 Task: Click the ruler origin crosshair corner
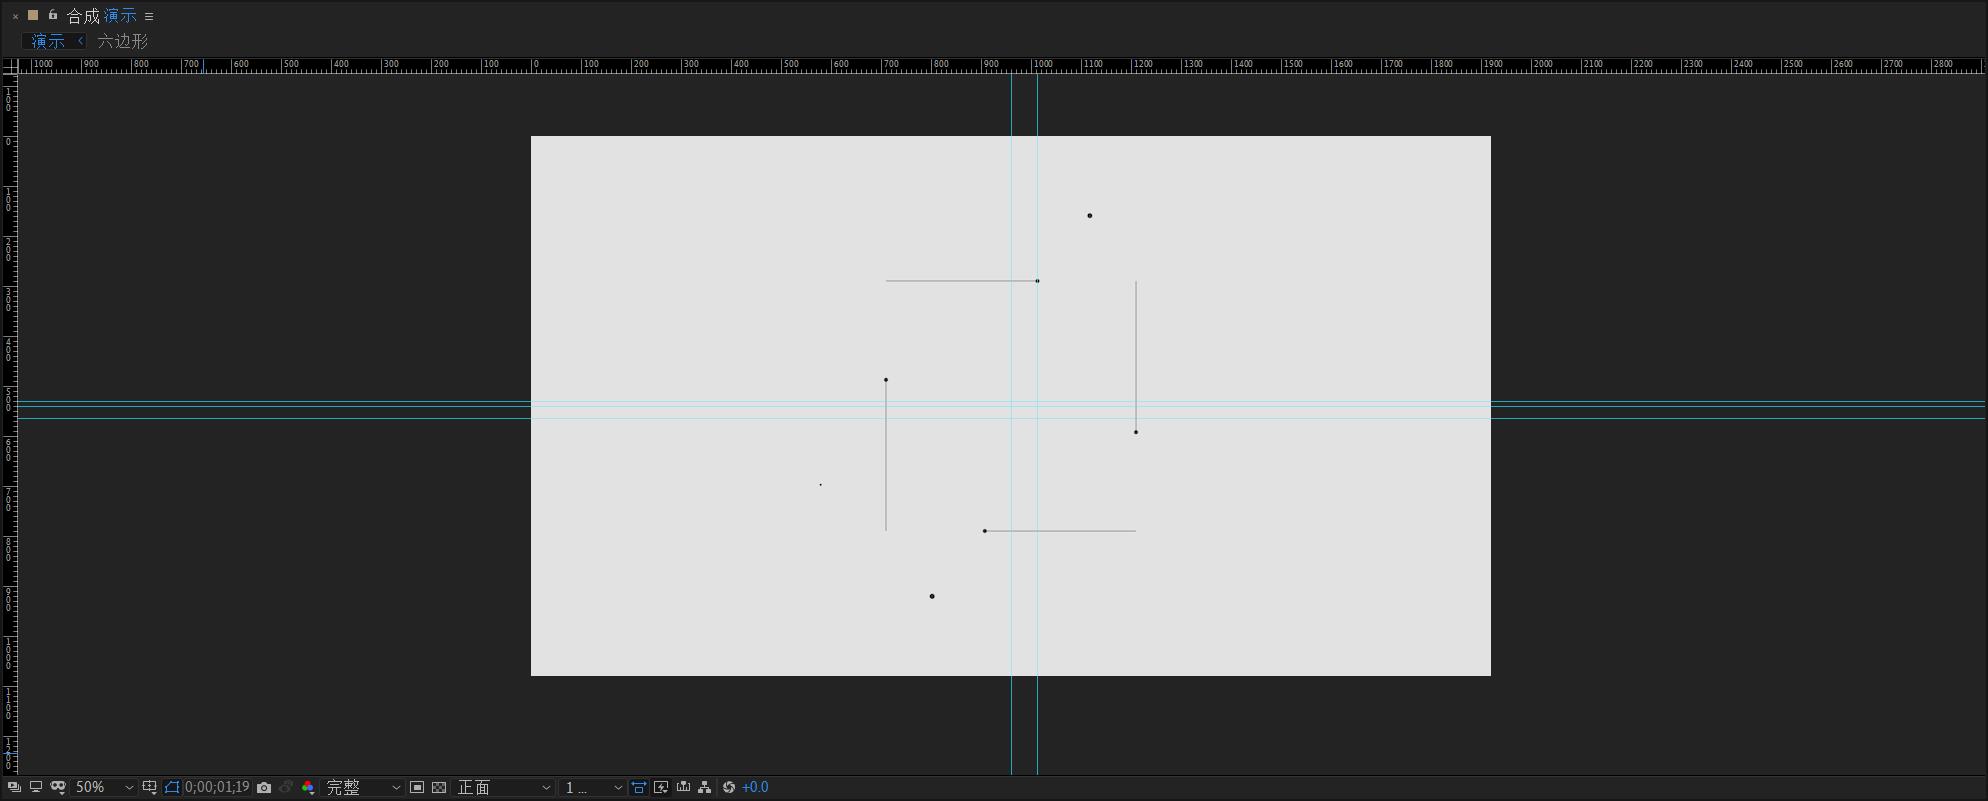tap(10, 66)
